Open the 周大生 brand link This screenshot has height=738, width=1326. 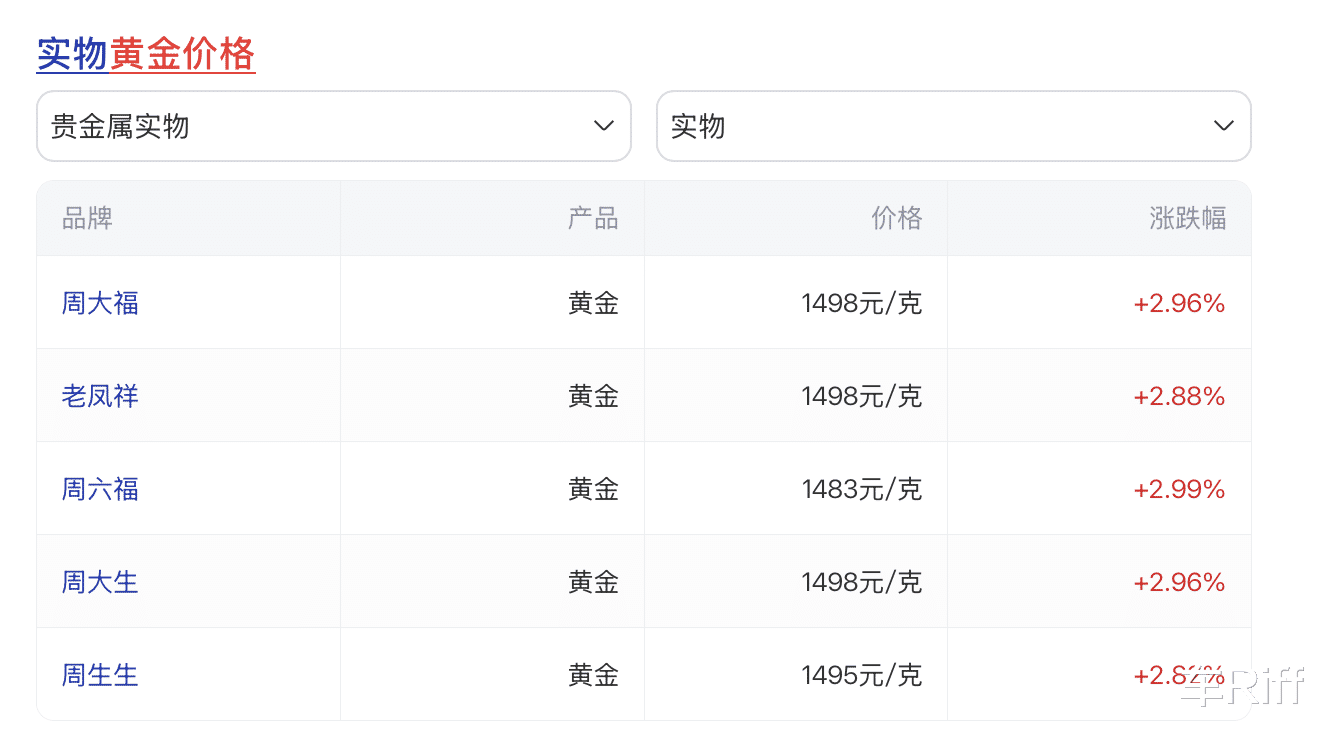[x=100, y=582]
